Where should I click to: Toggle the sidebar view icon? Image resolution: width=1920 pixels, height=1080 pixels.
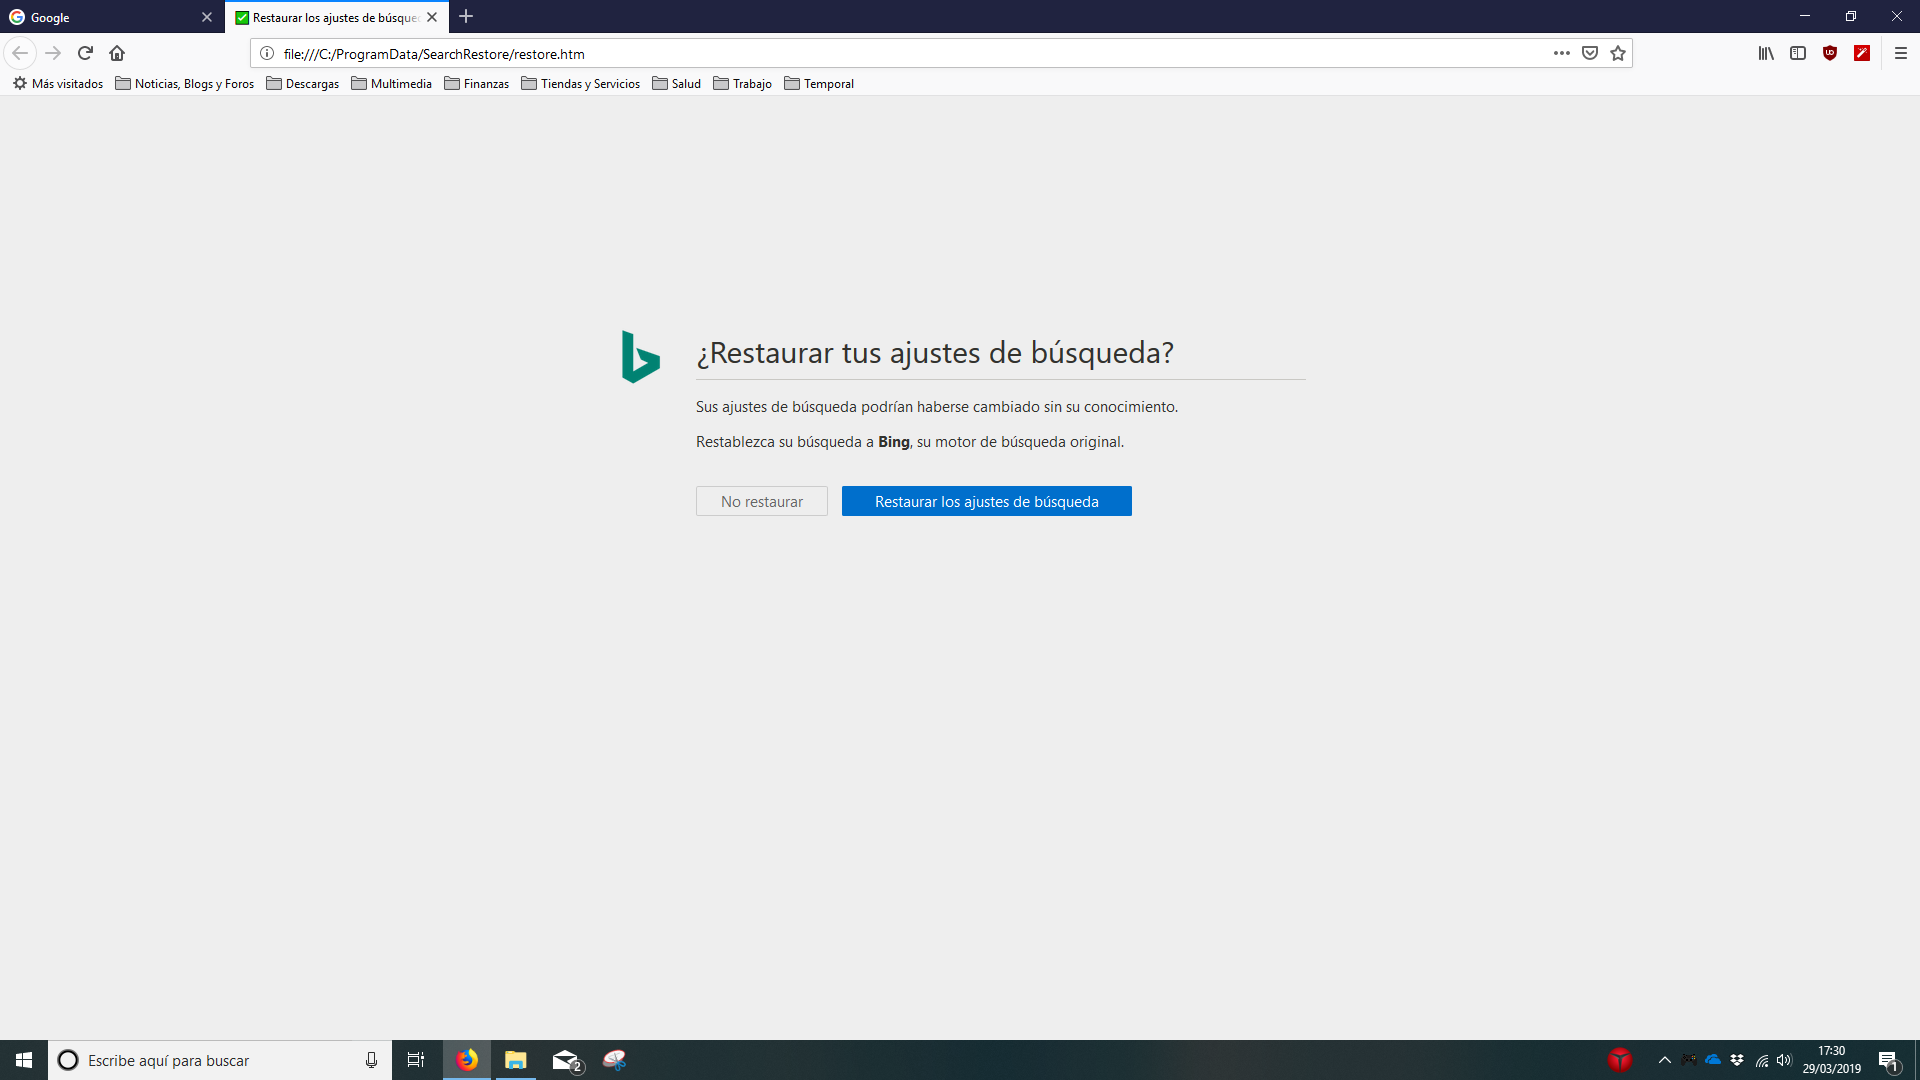pos(1798,53)
